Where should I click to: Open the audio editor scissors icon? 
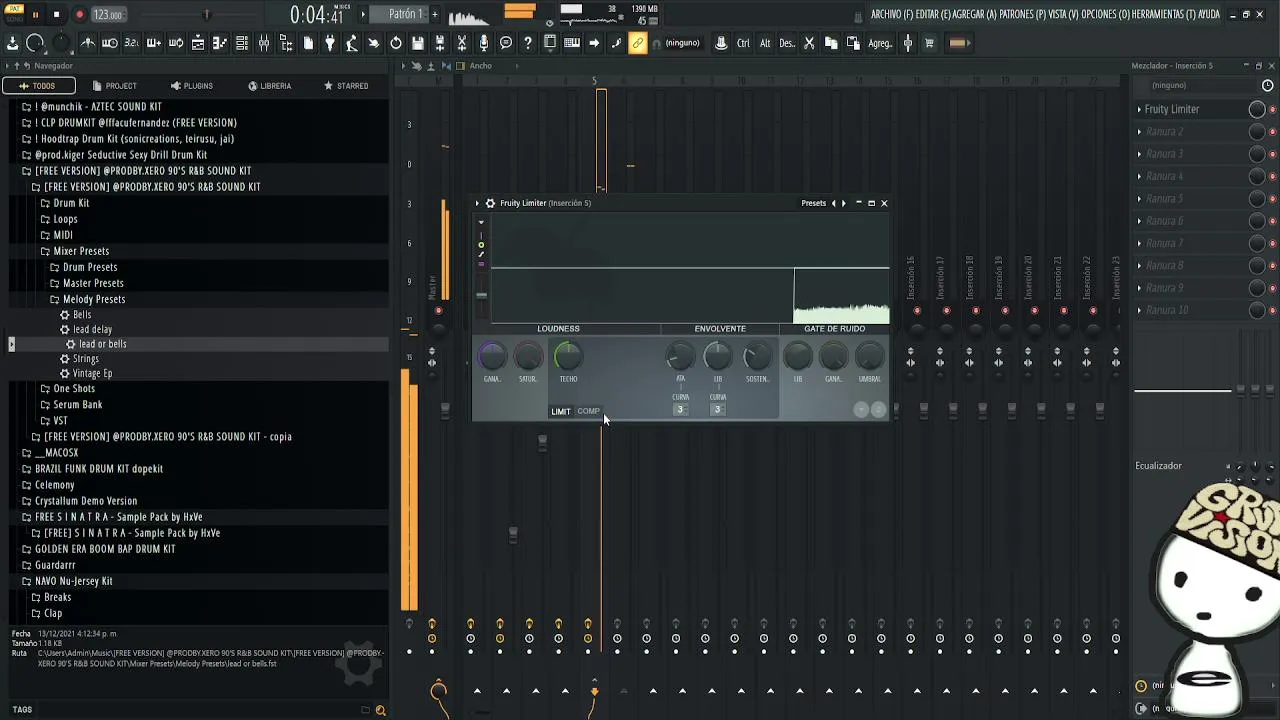tap(462, 43)
